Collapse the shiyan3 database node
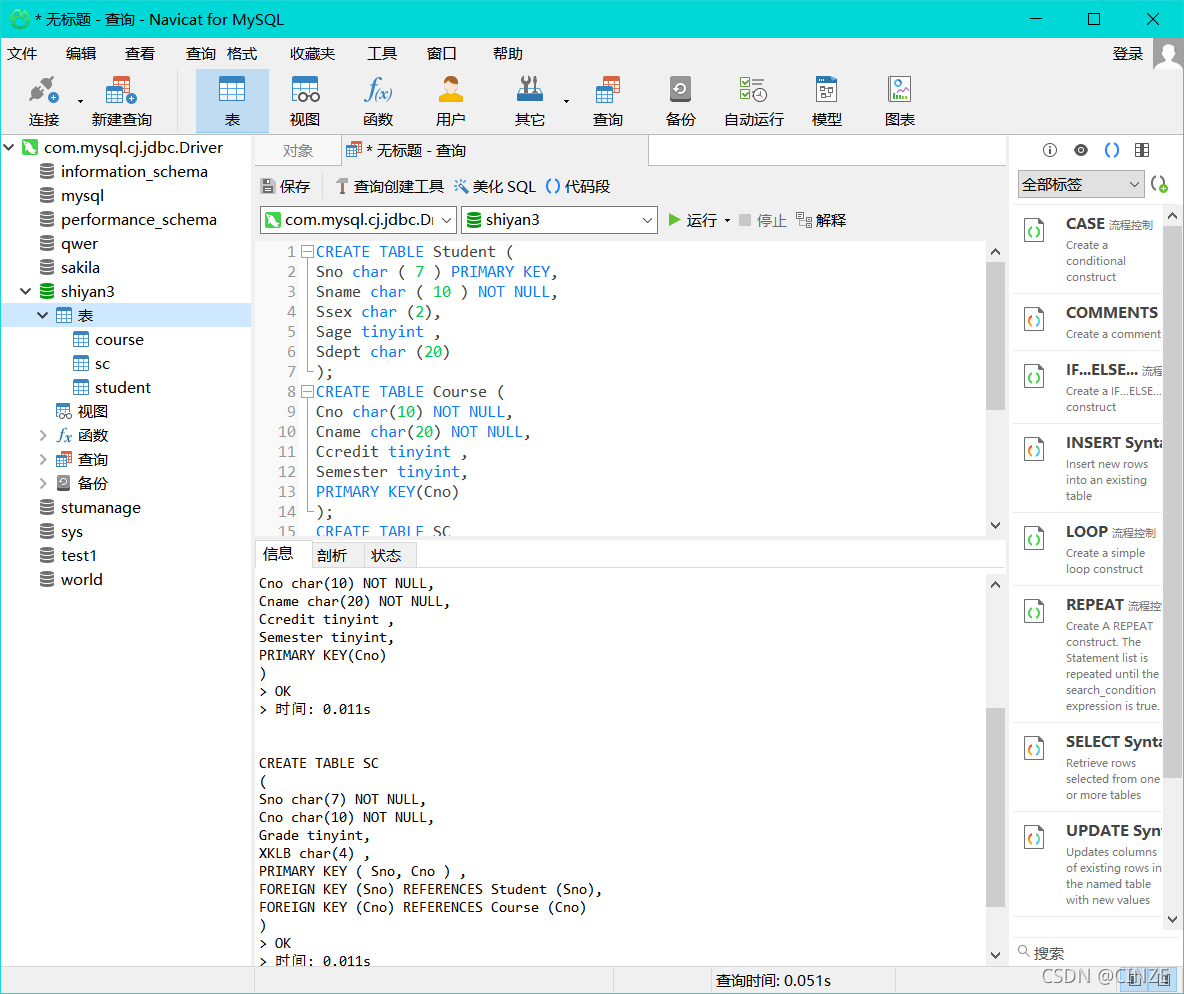The image size is (1184, 994). pos(26,291)
